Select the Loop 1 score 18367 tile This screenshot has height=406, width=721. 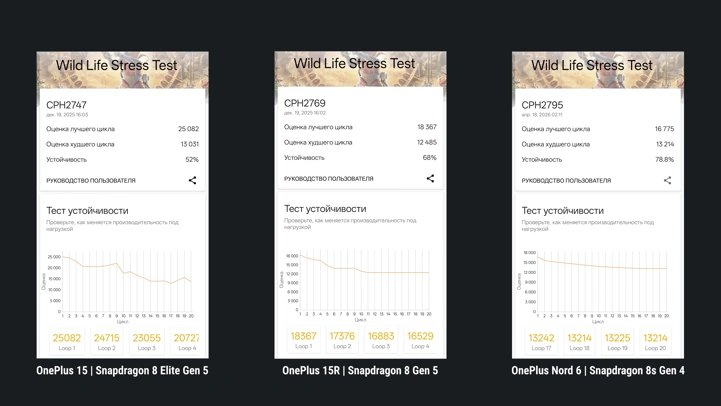click(303, 339)
